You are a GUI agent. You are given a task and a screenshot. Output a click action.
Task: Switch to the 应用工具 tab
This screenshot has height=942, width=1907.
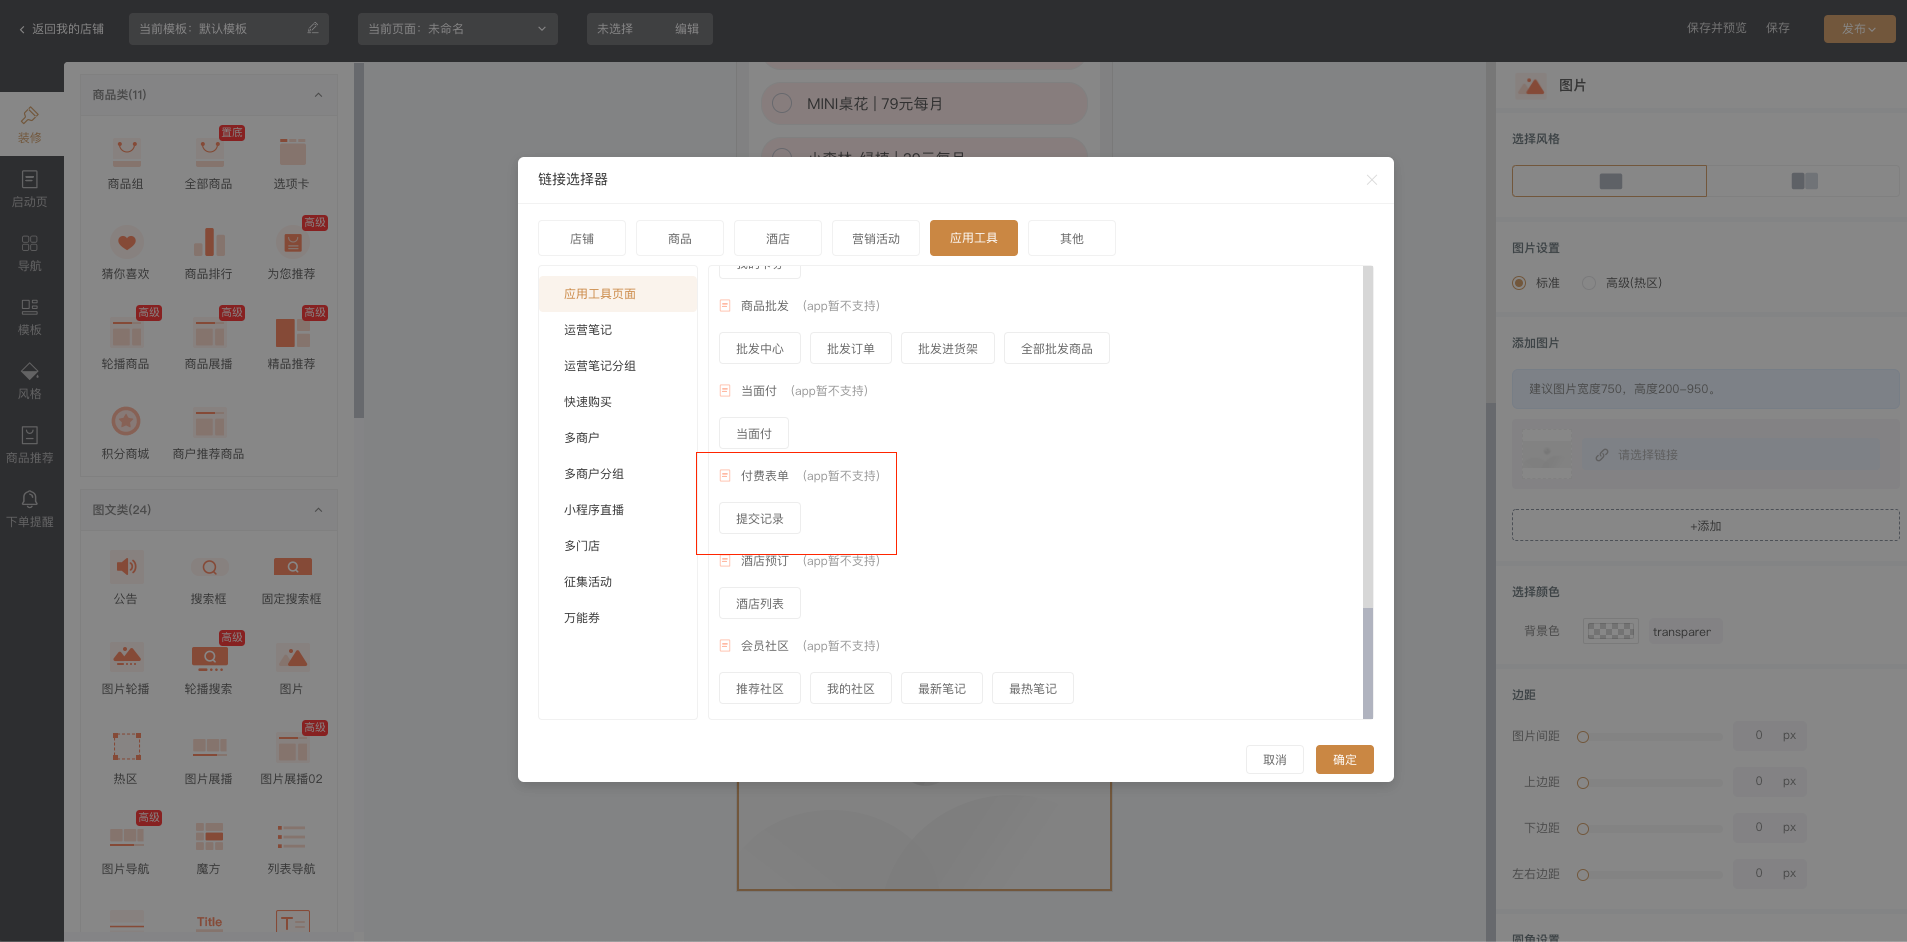(974, 238)
